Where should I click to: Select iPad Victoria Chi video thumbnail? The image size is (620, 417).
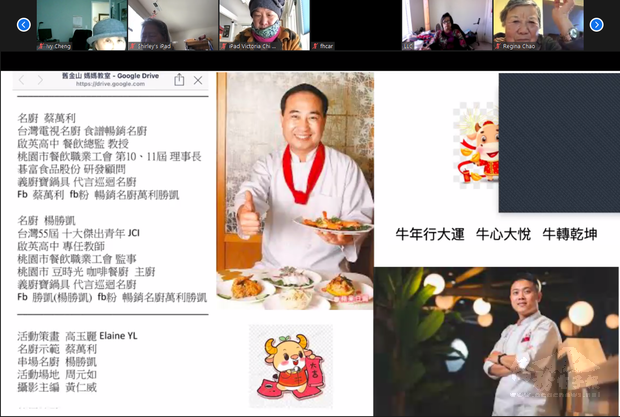click(x=265, y=25)
